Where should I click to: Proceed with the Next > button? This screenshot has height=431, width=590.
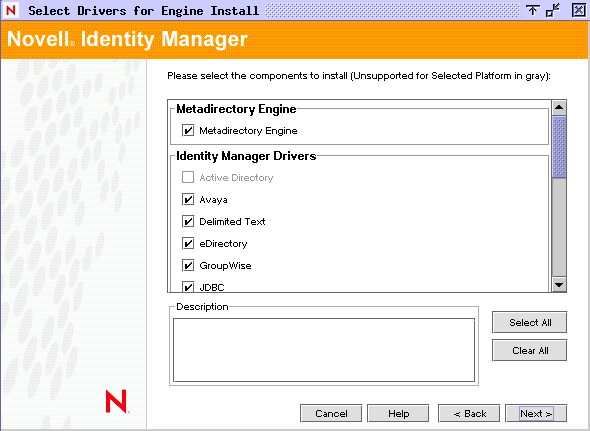536,414
